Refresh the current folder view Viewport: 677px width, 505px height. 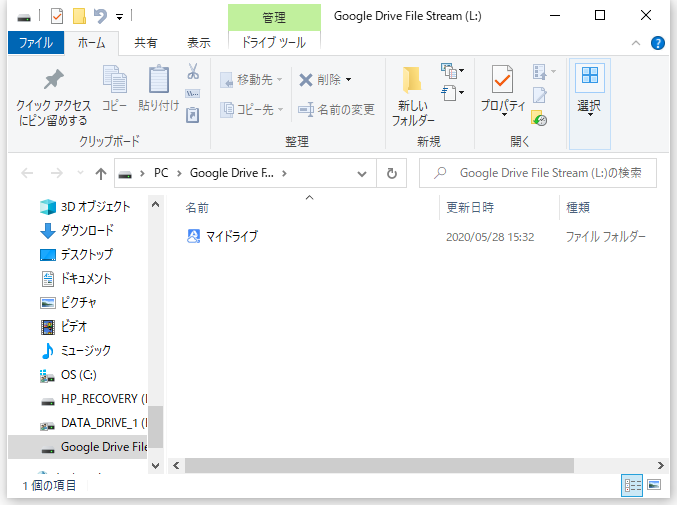(x=392, y=174)
